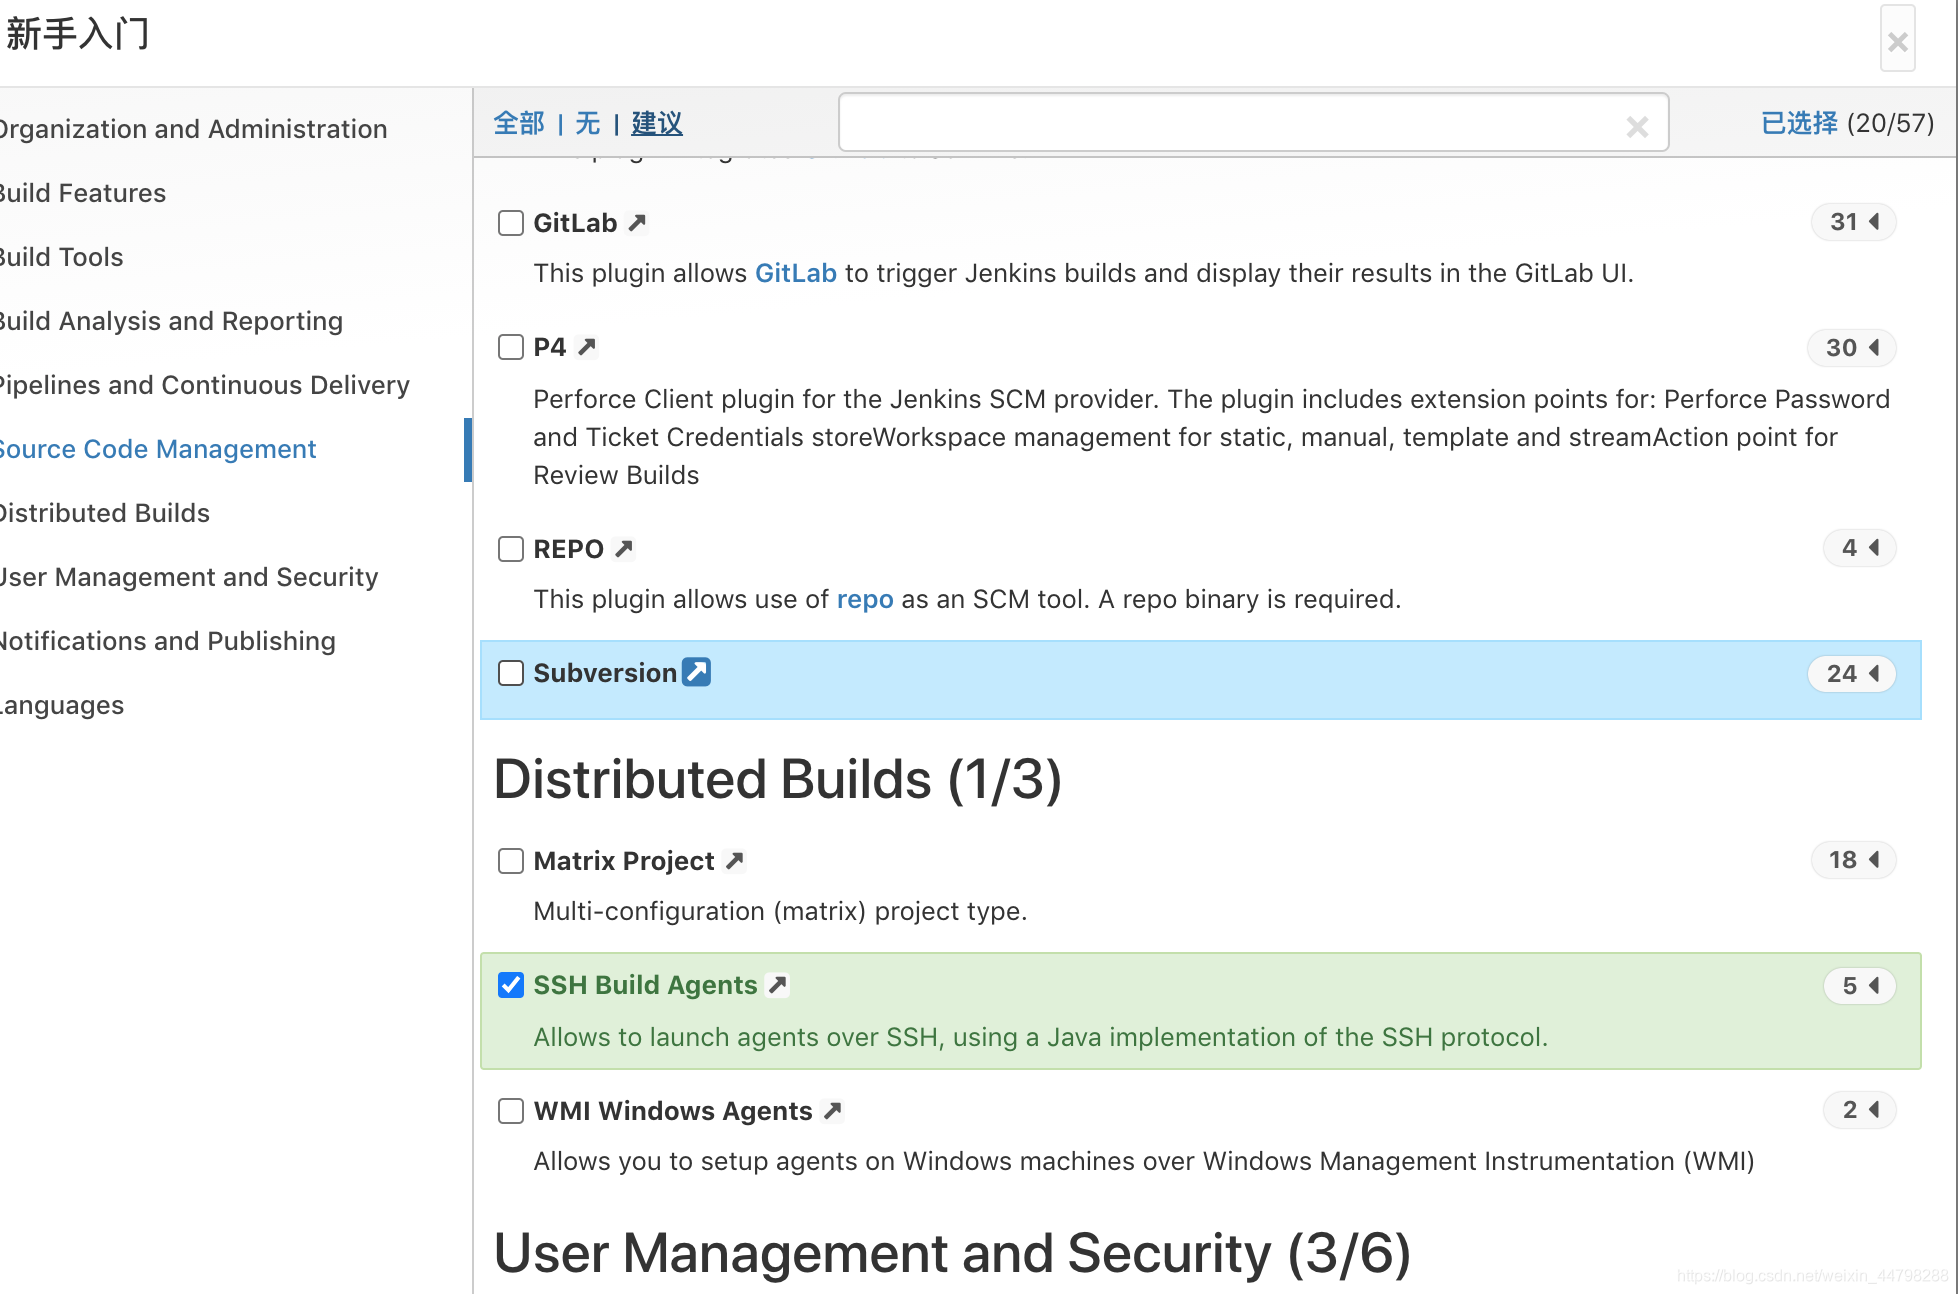Expand GitLab's 31 dependencies badge
The width and height of the screenshot is (1958, 1294).
[x=1853, y=222]
